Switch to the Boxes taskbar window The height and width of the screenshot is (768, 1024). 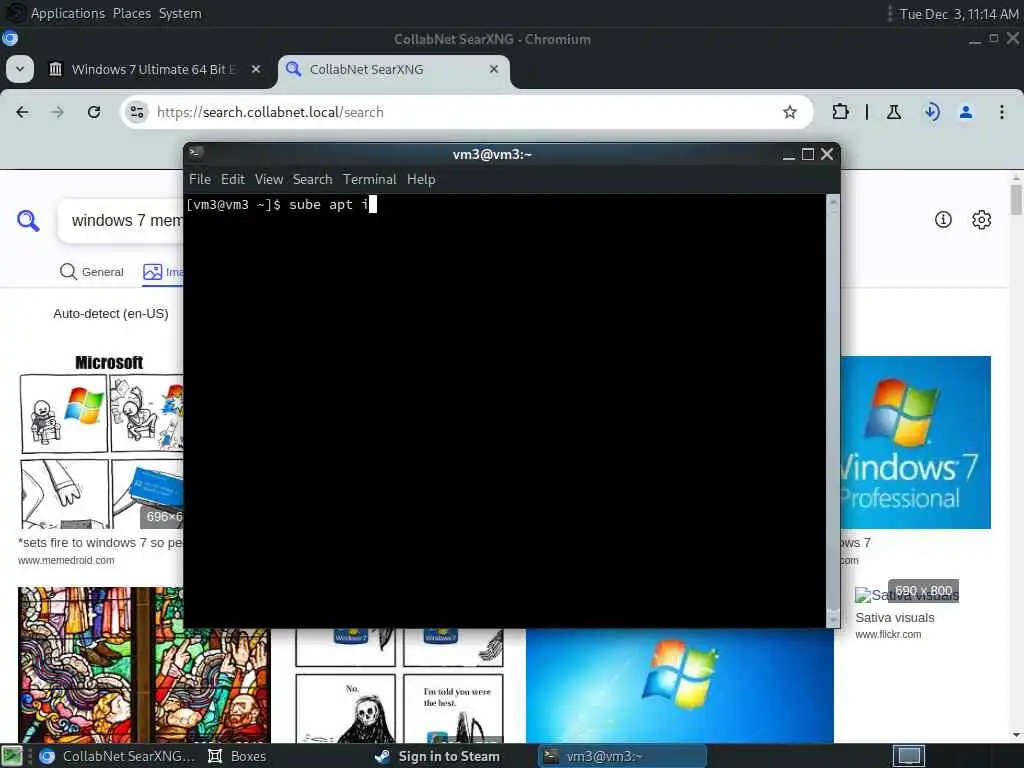[x=237, y=756]
